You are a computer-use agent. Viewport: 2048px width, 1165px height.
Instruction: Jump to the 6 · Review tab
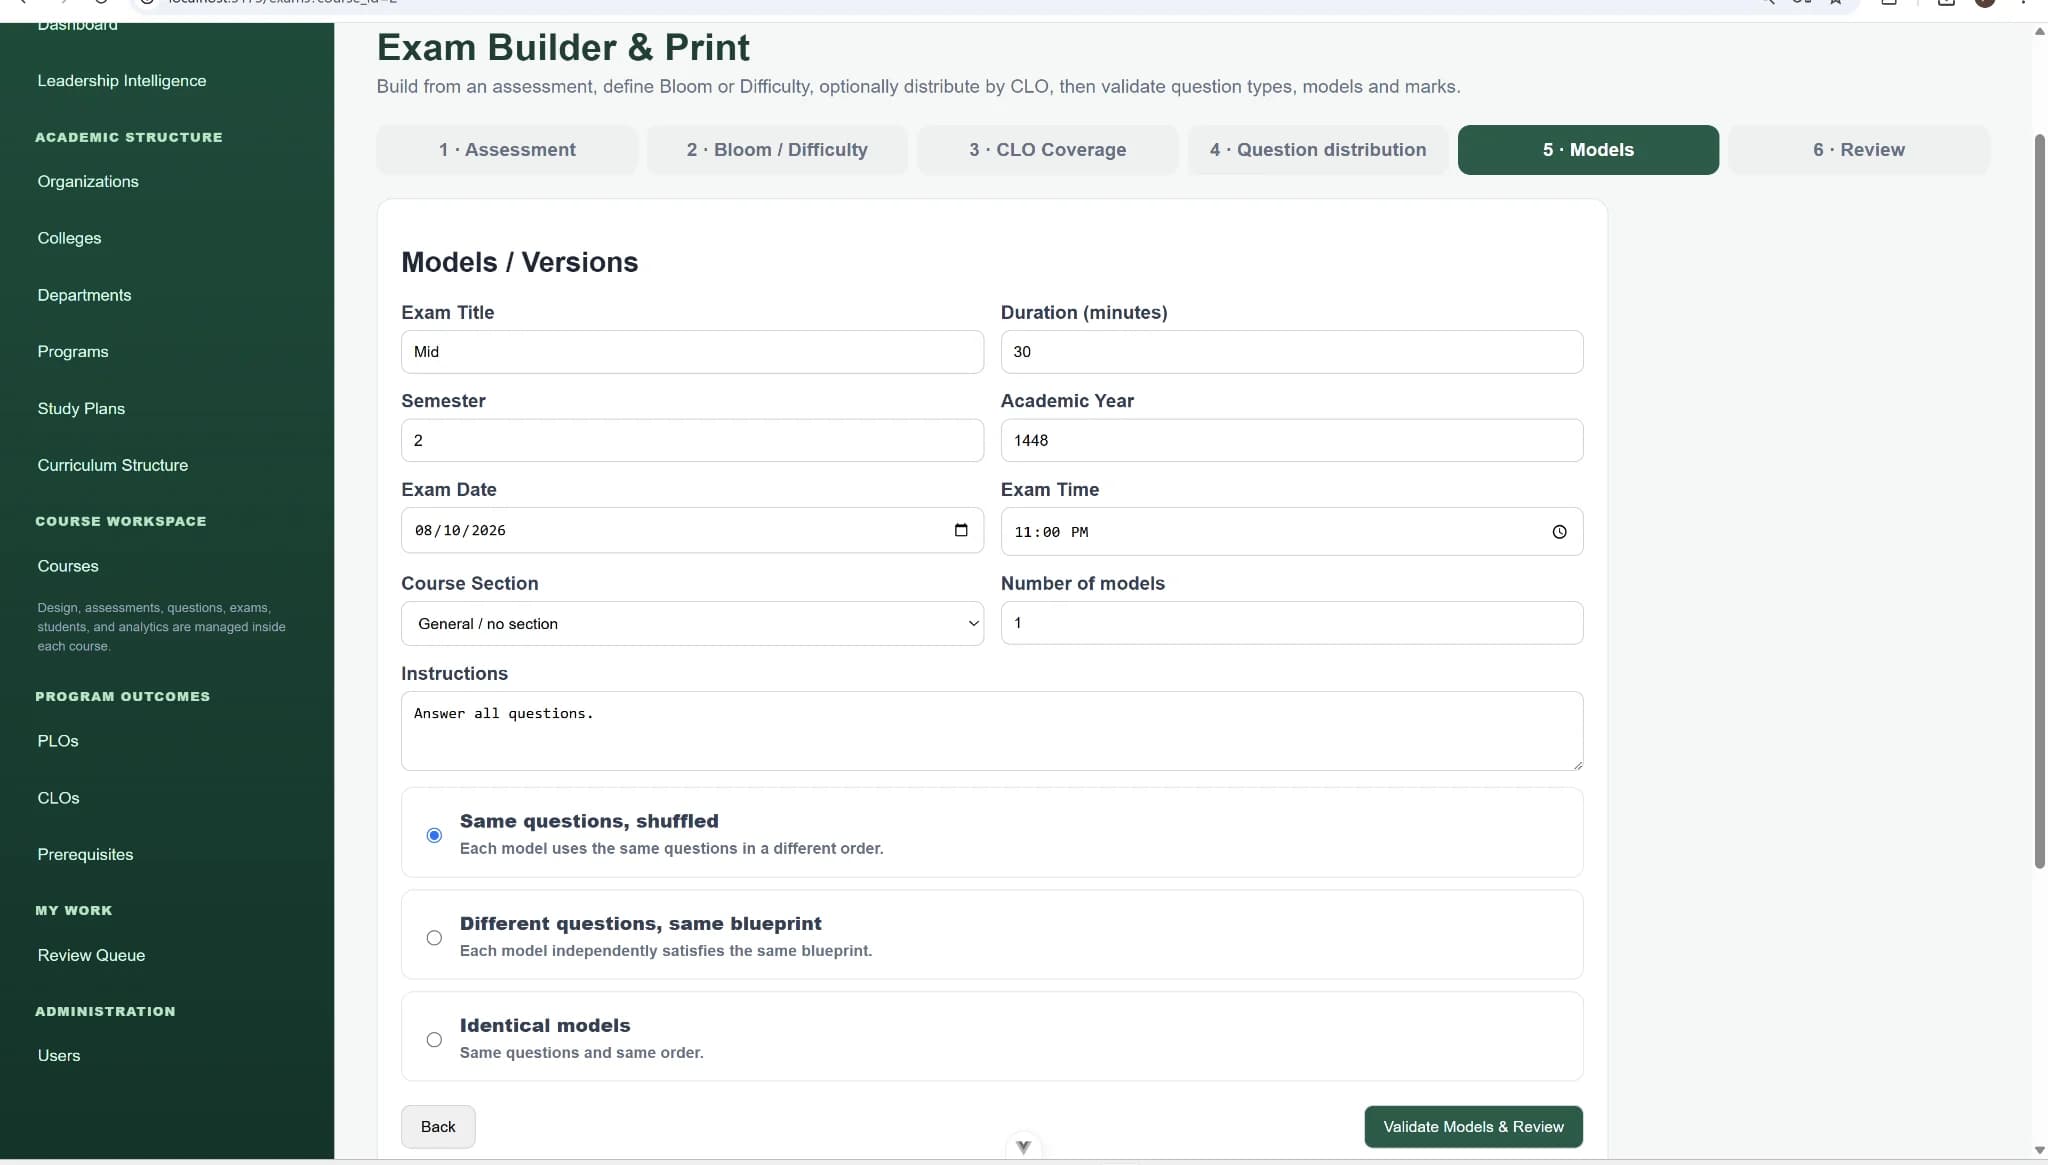coord(1859,149)
